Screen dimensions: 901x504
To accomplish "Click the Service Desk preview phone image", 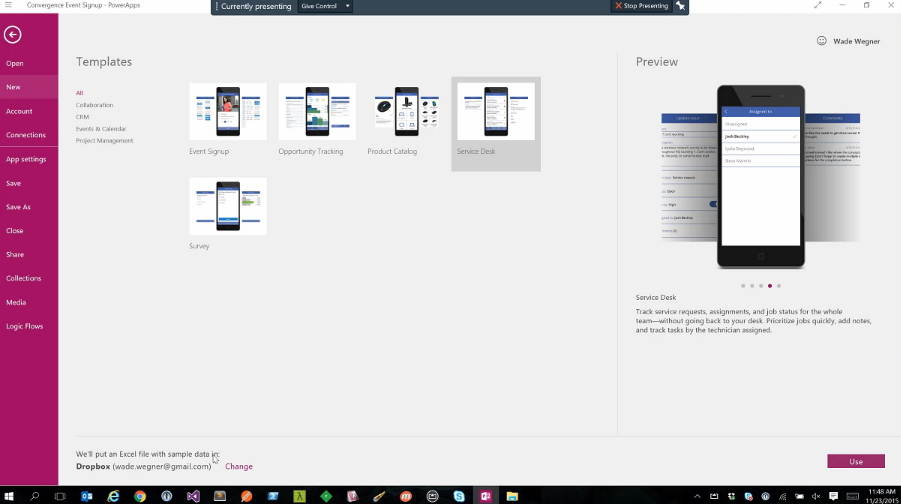I will tap(761, 176).
